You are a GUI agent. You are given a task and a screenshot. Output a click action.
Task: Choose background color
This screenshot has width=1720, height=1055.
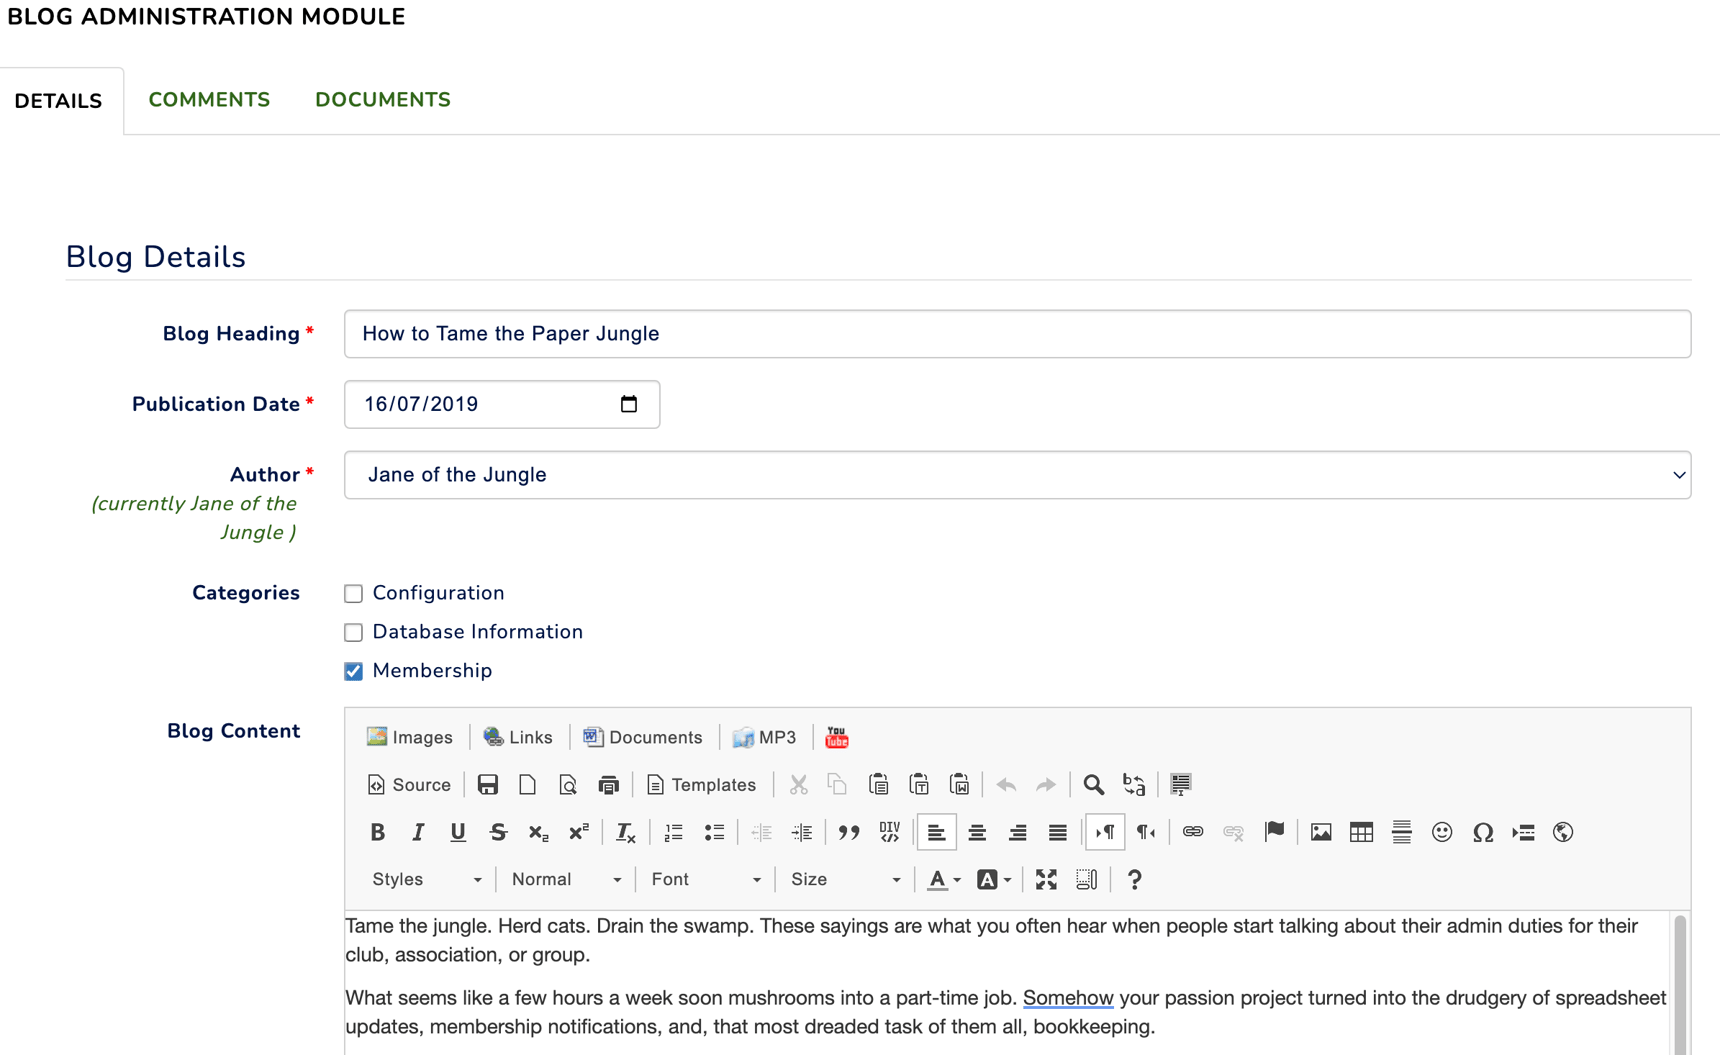pyautogui.click(x=993, y=880)
